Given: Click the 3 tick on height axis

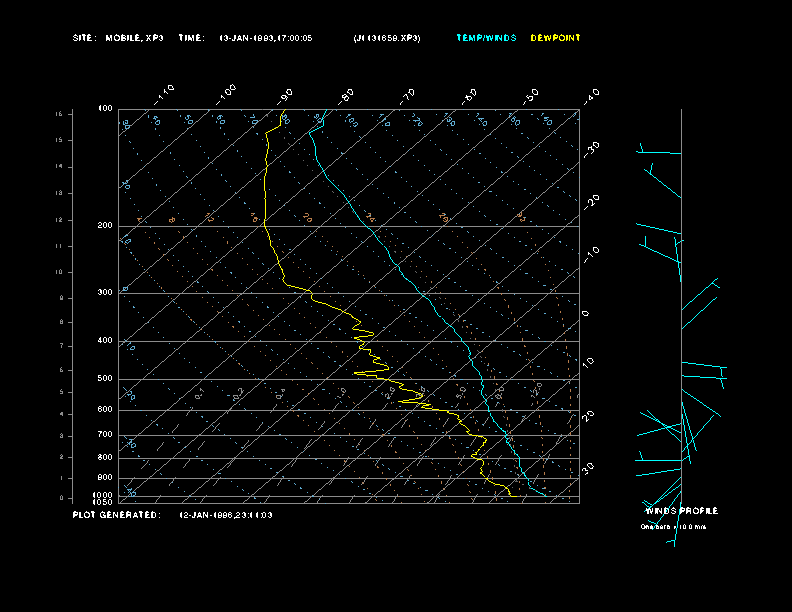Looking at the screenshot, I should pos(62,436).
